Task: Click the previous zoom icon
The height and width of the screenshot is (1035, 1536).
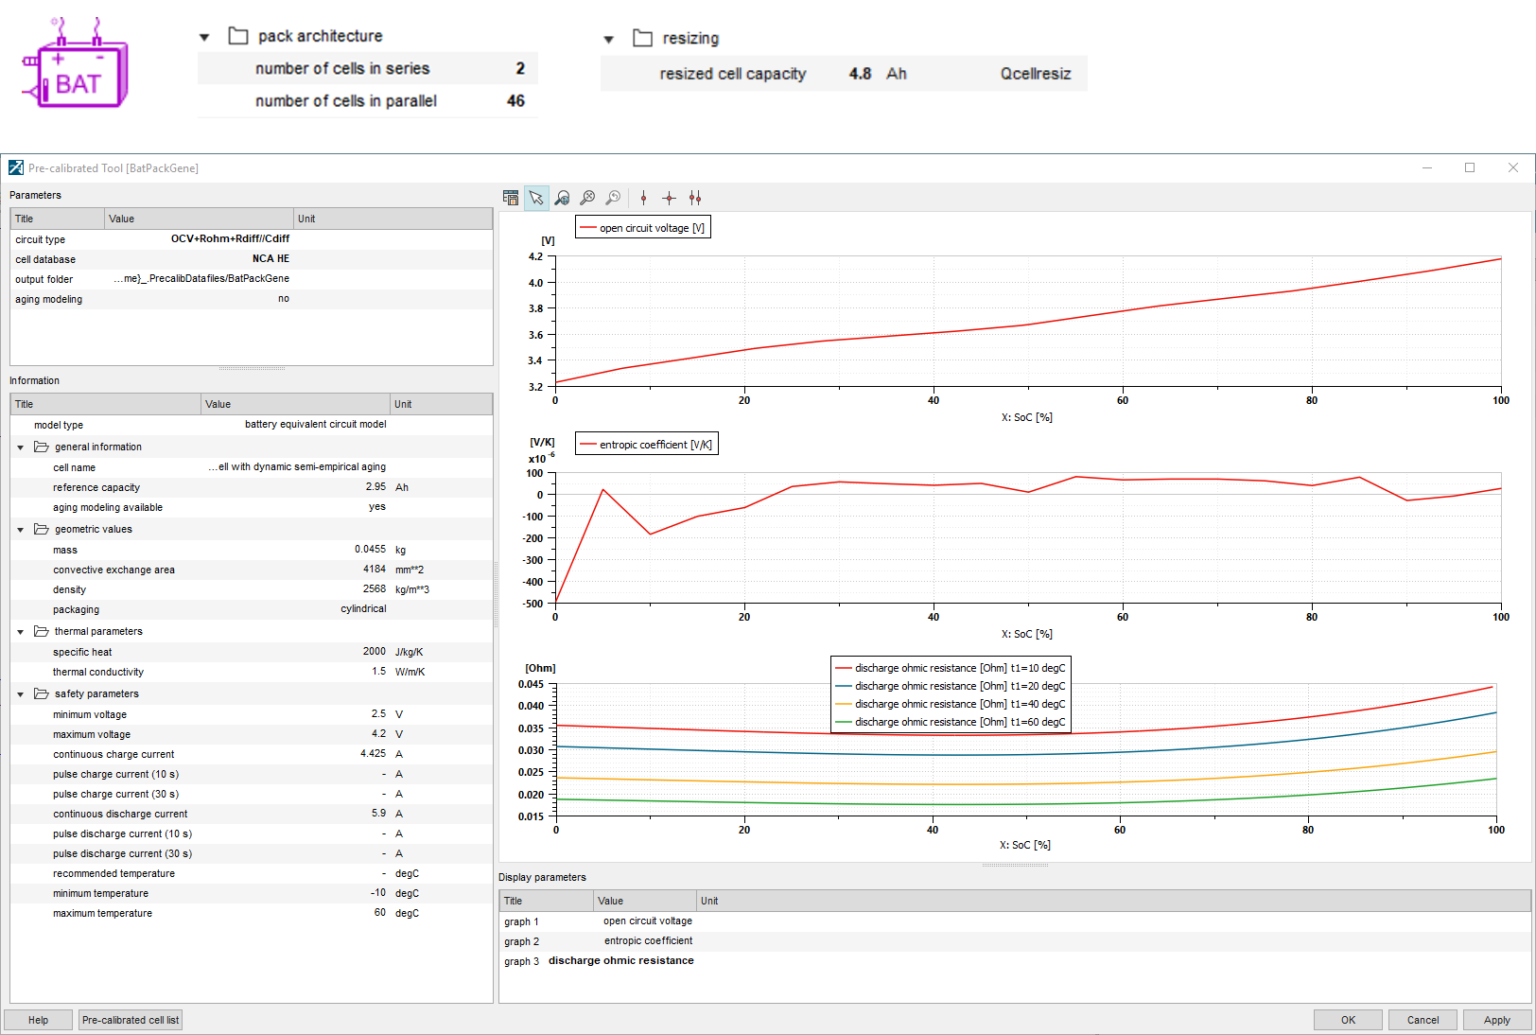Action: click(615, 197)
